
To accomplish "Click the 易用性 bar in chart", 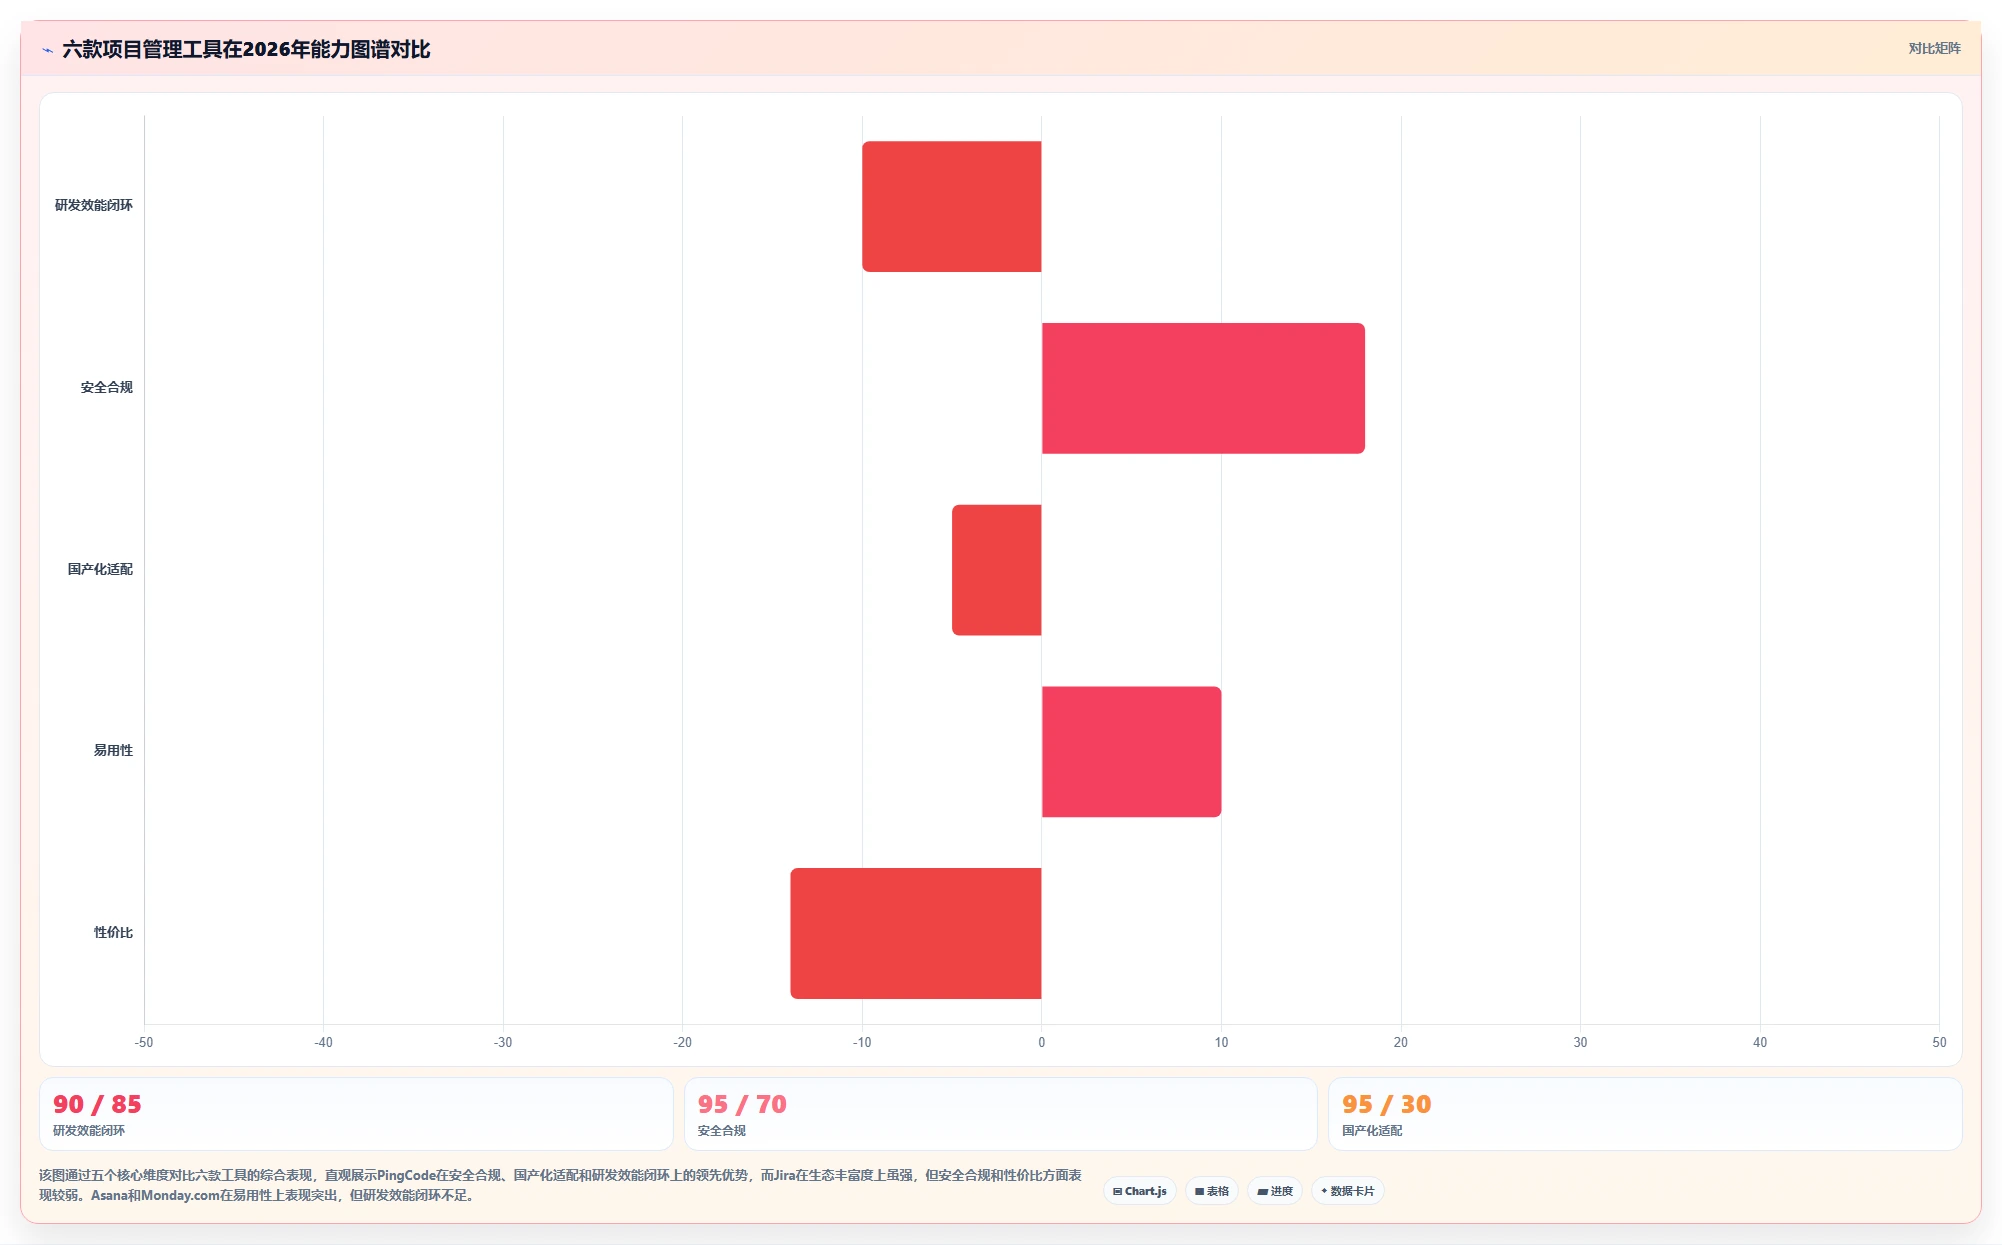I will (x=1131, y=751).
